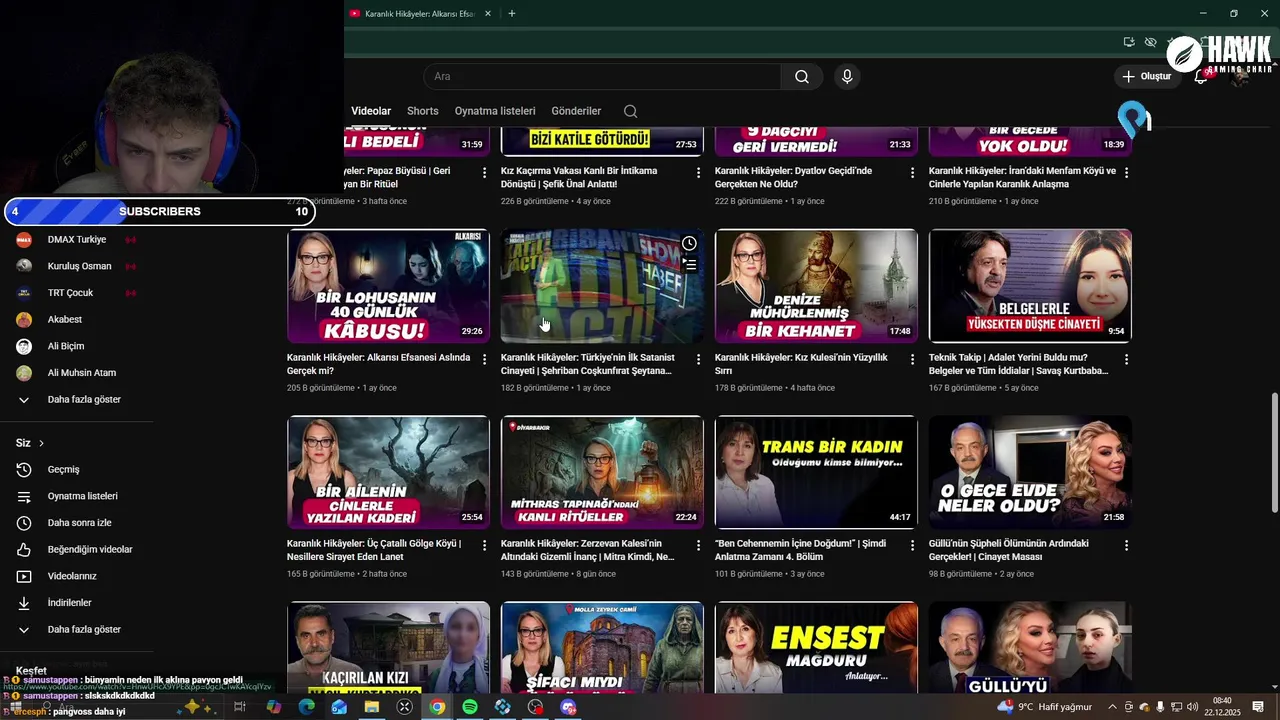Open title link Türkiye'nin İlk Satanist Cinayeti
The image size is (1280, 720).
coord(587,364)
